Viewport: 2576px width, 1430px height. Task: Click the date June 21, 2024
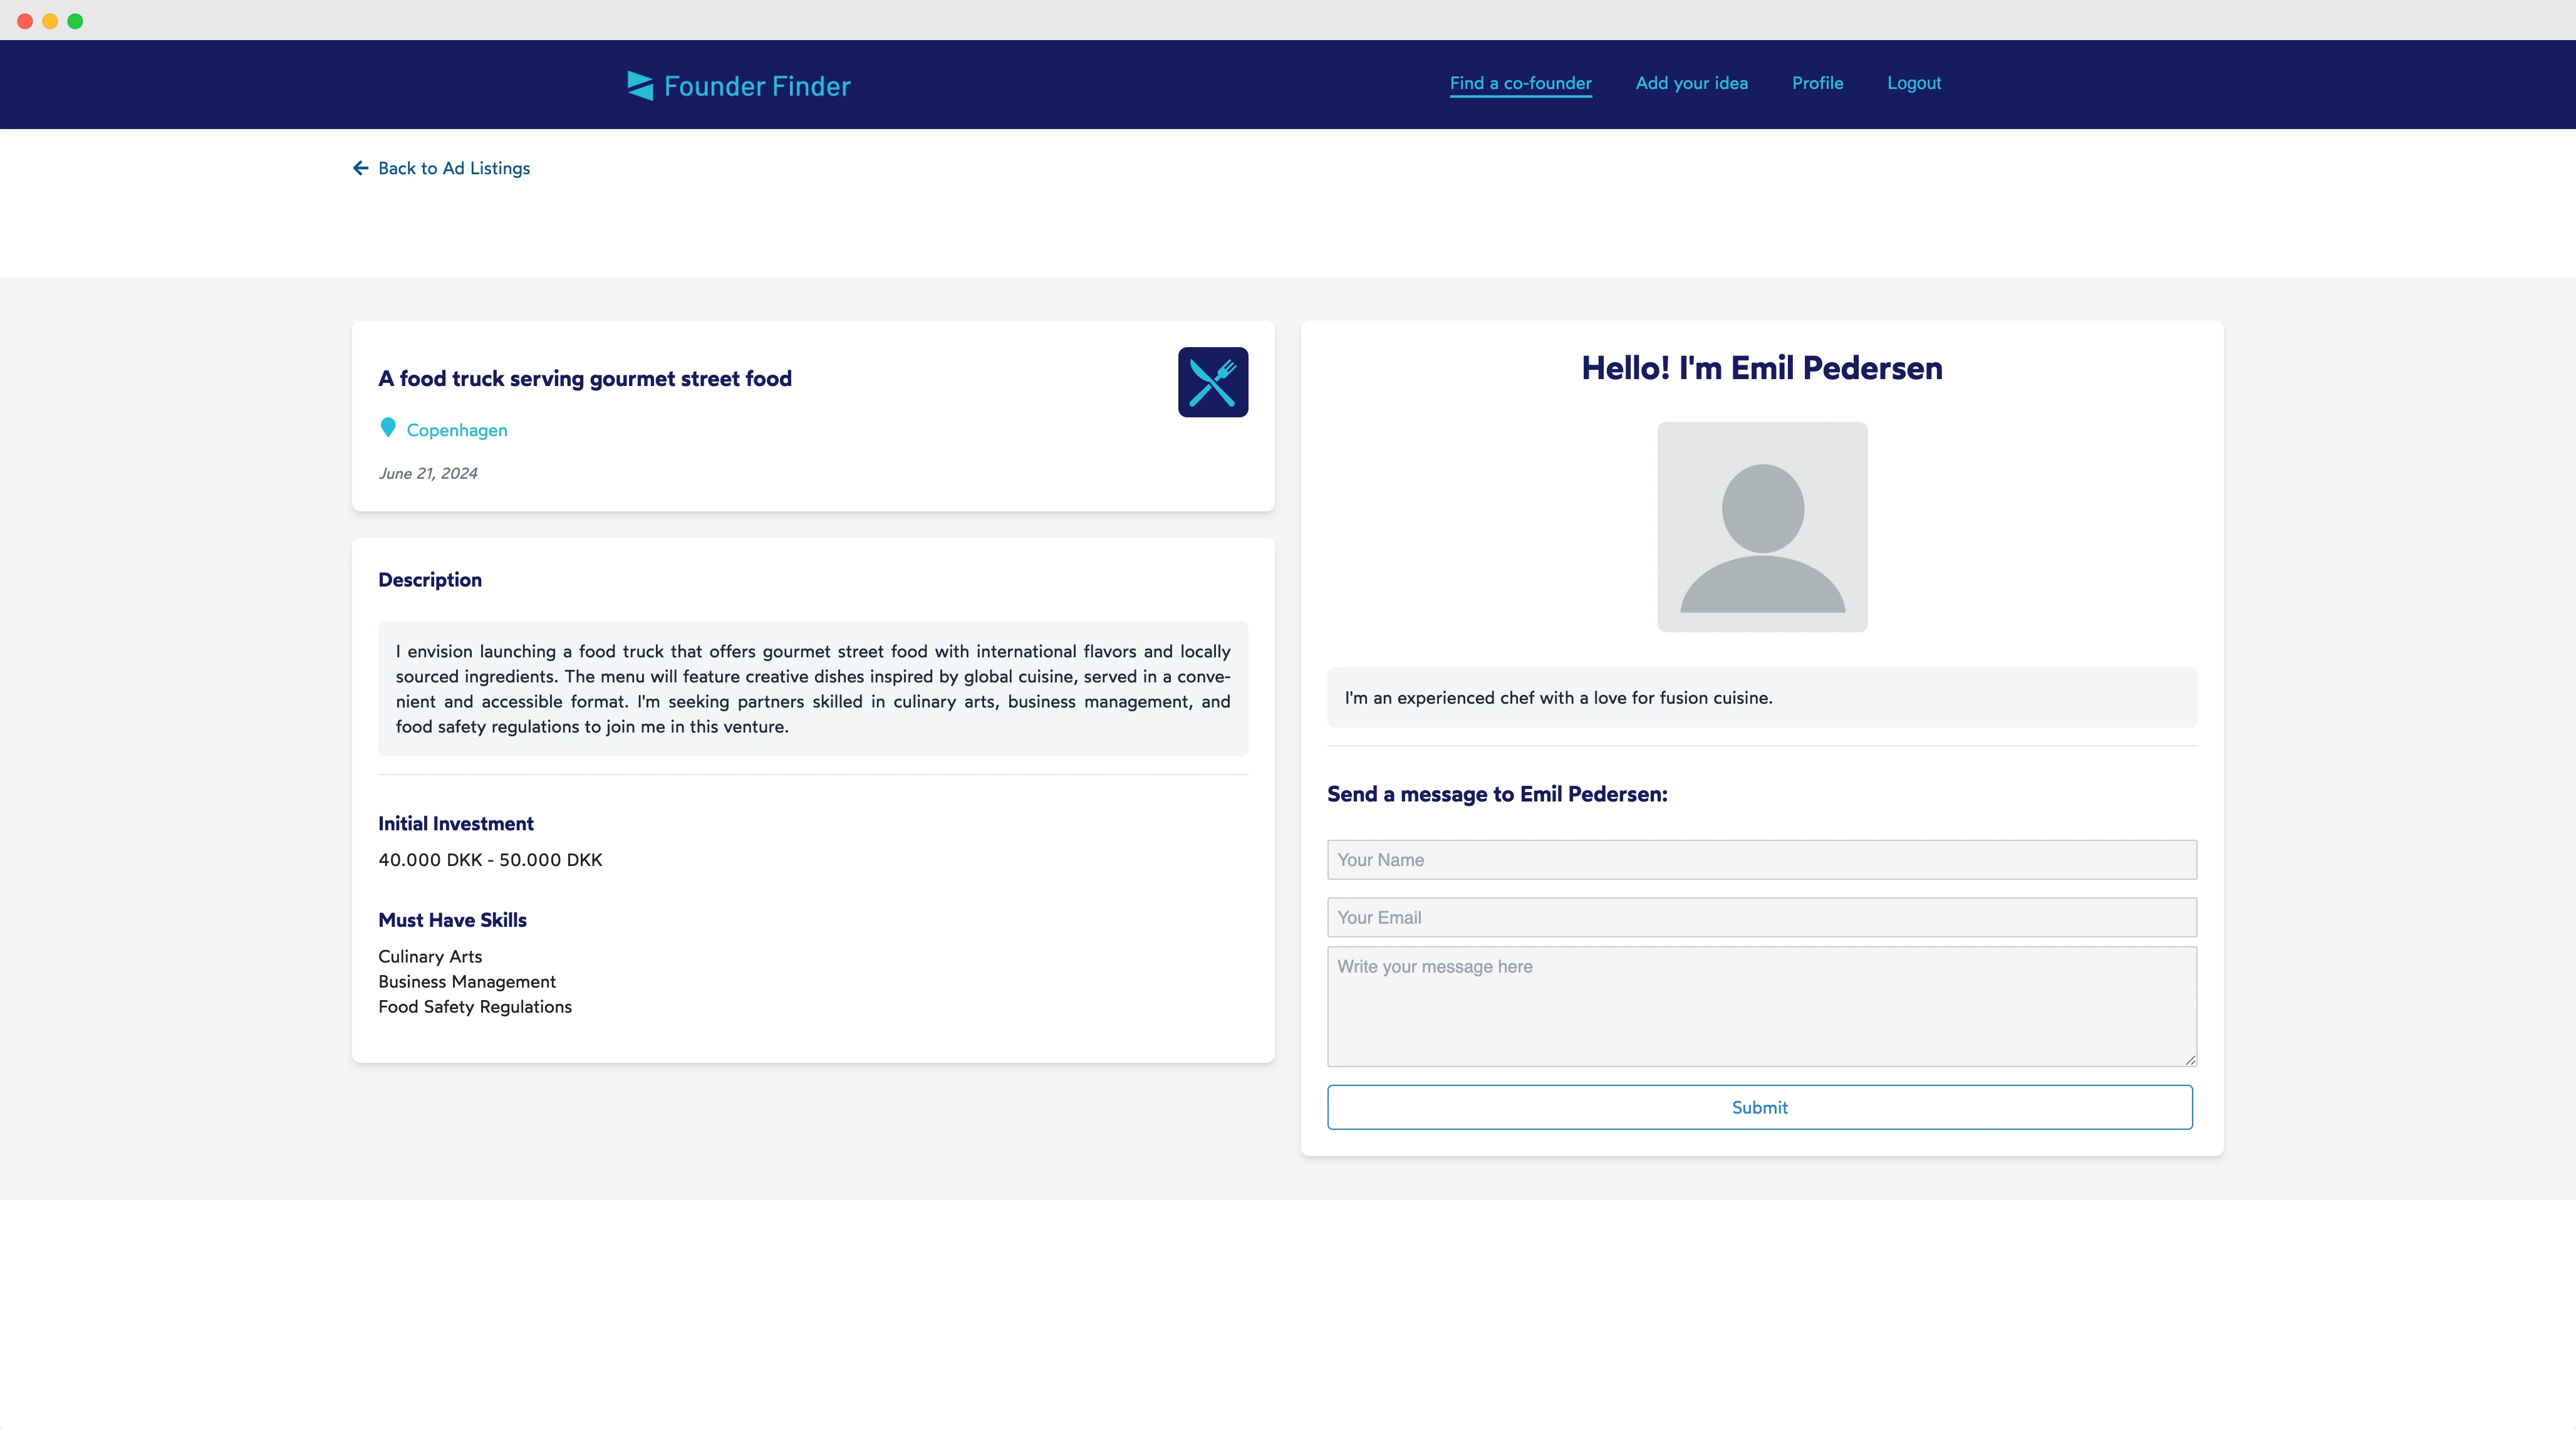[x=428, y=474]
